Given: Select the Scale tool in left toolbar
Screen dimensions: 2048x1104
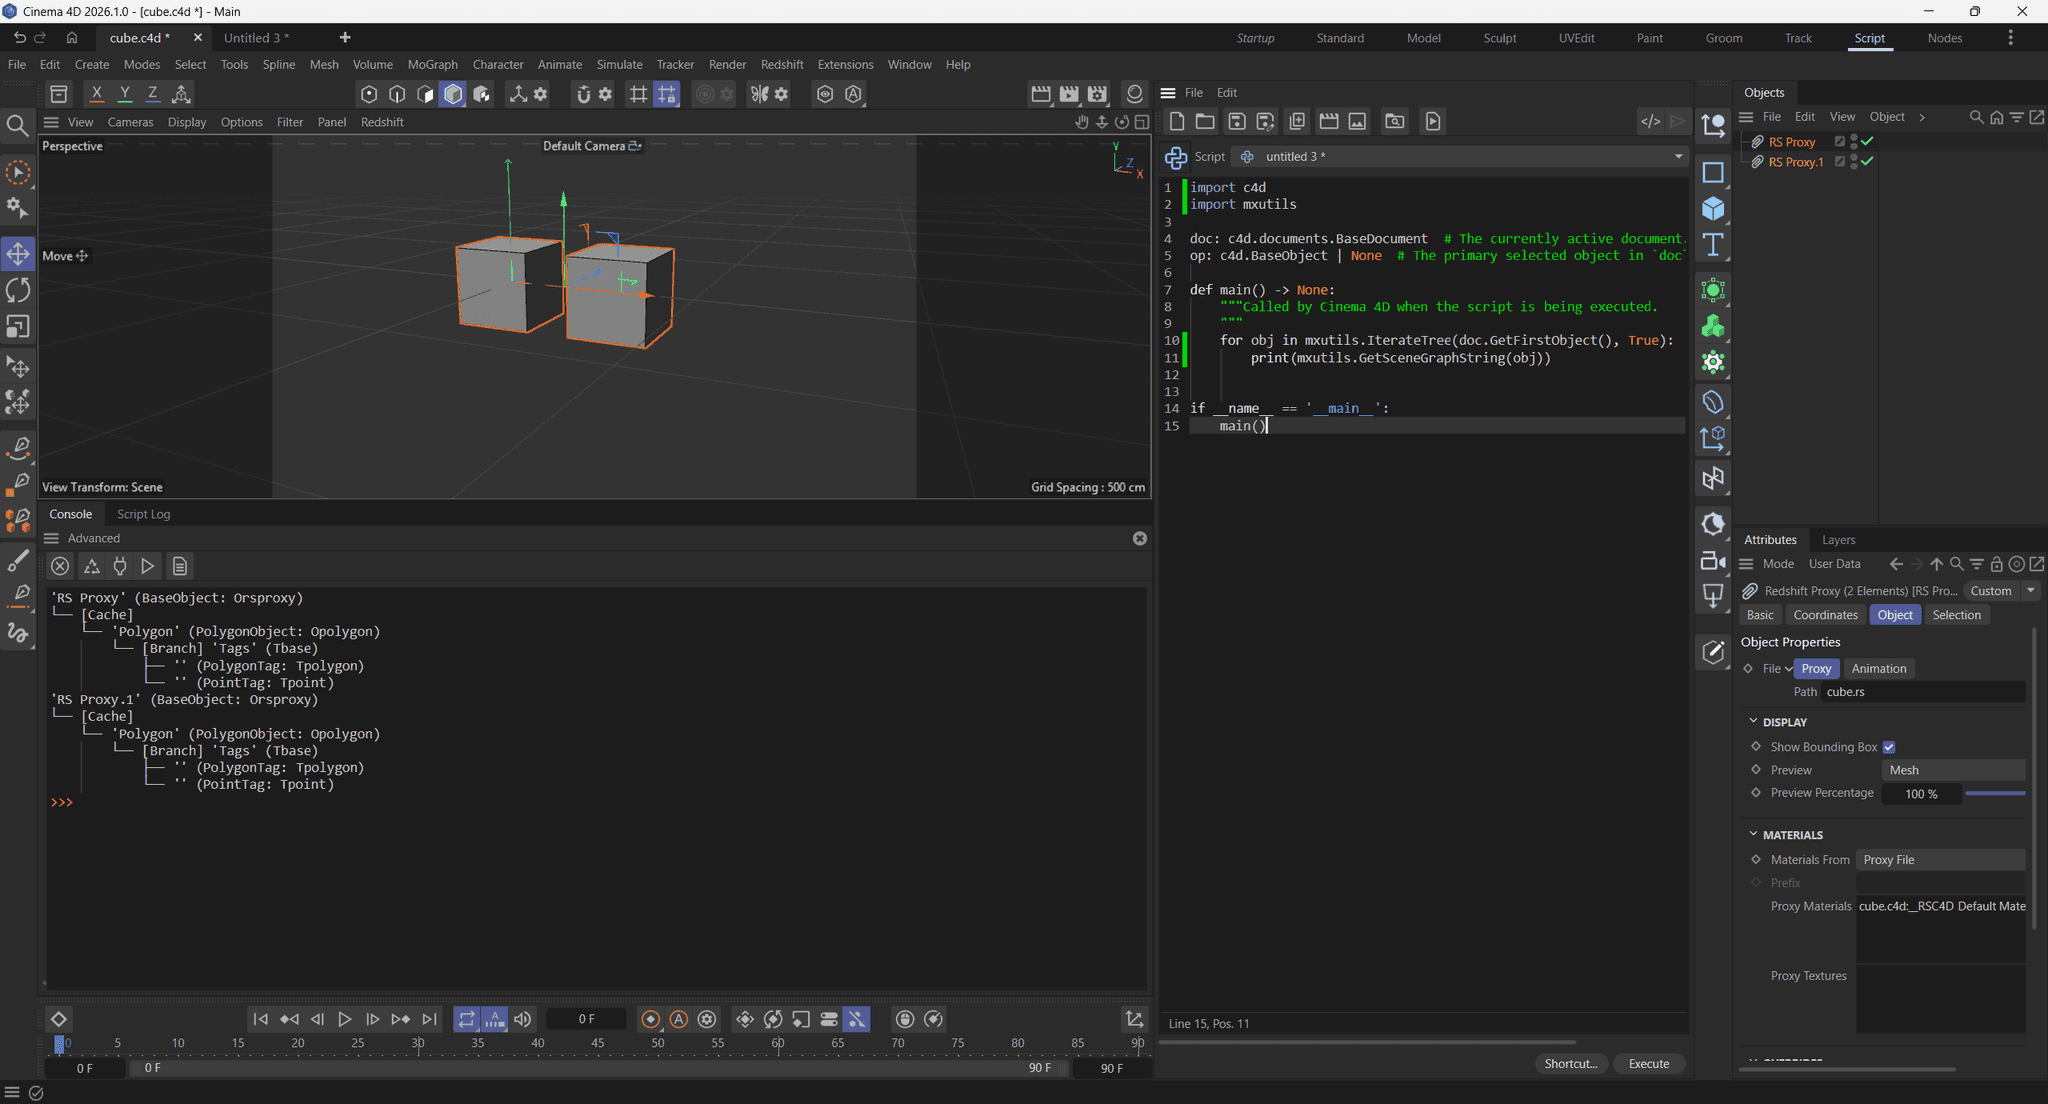Looking at the screenshot, I should tap(18, 327).
